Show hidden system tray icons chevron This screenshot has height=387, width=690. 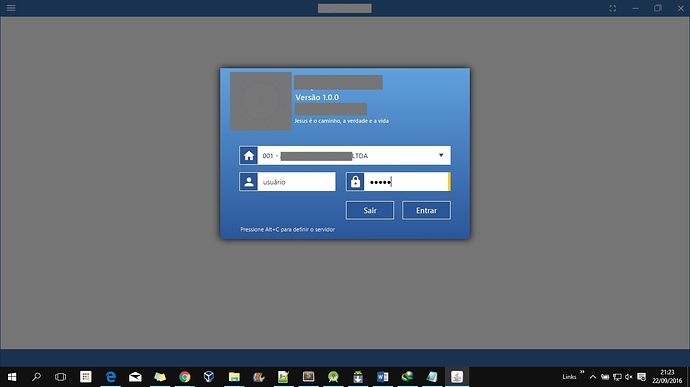(x=593, y=377)
